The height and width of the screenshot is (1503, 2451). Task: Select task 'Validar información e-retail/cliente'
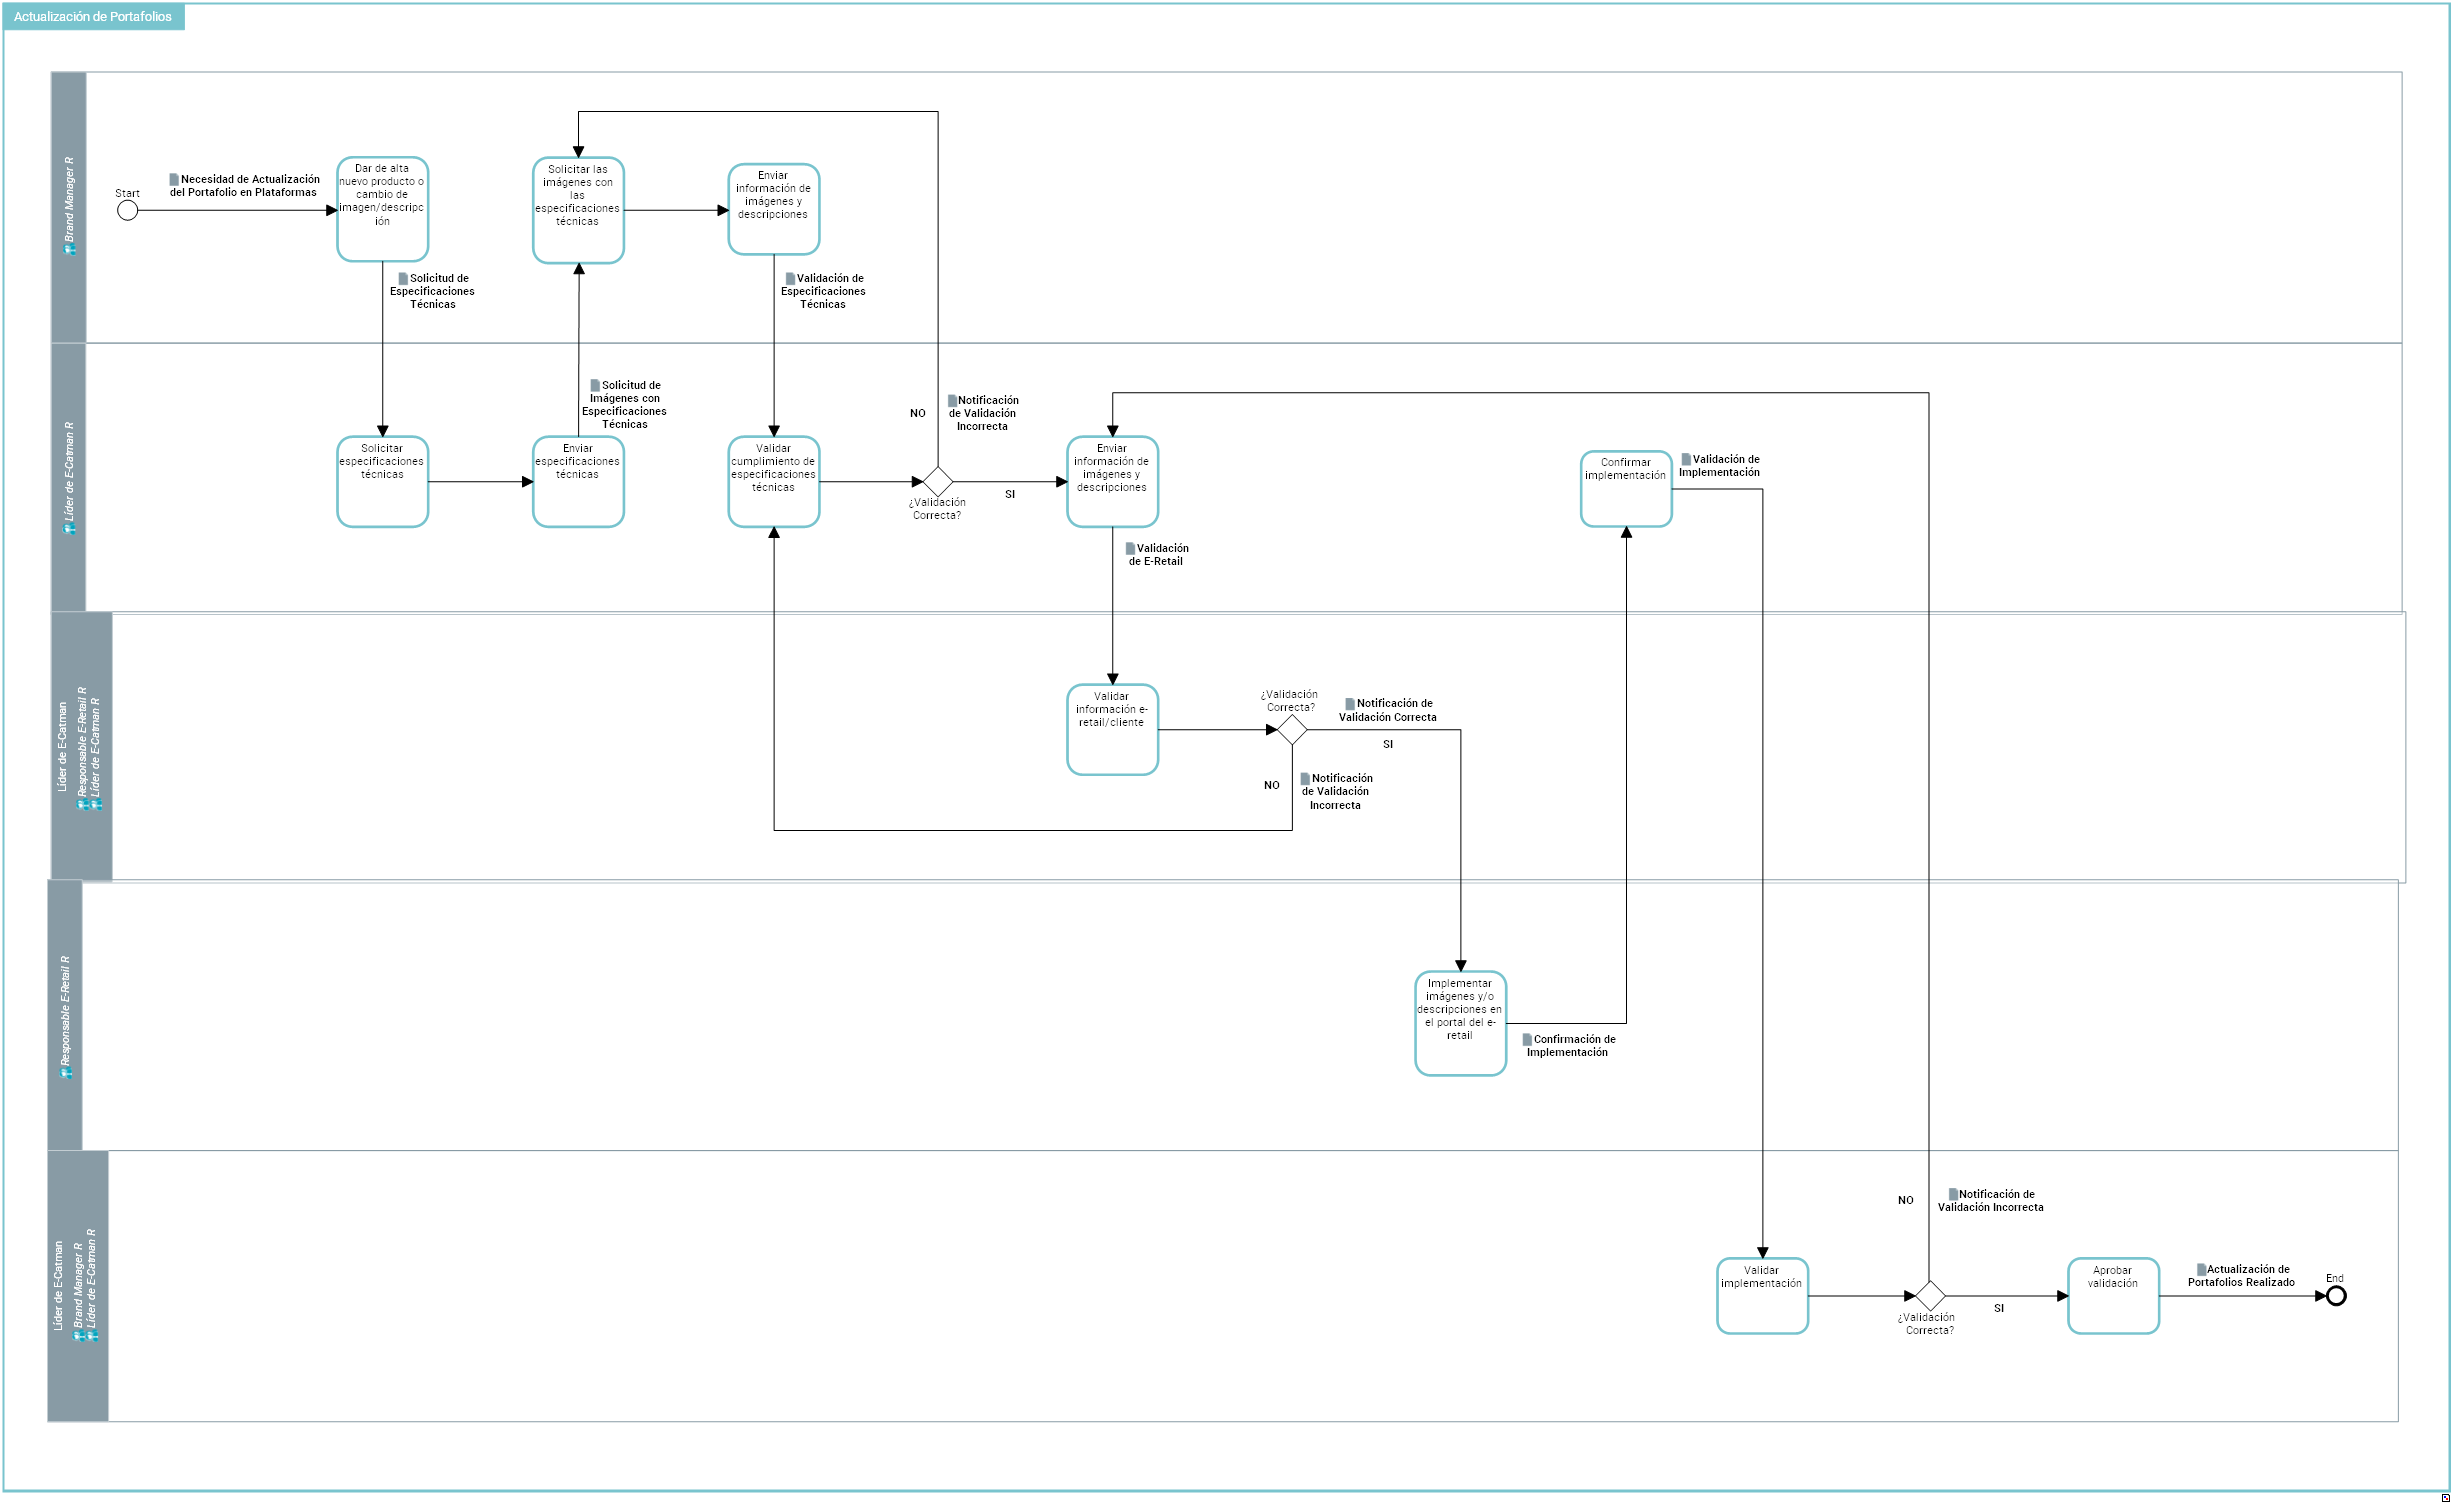(x=1112, y=730)
